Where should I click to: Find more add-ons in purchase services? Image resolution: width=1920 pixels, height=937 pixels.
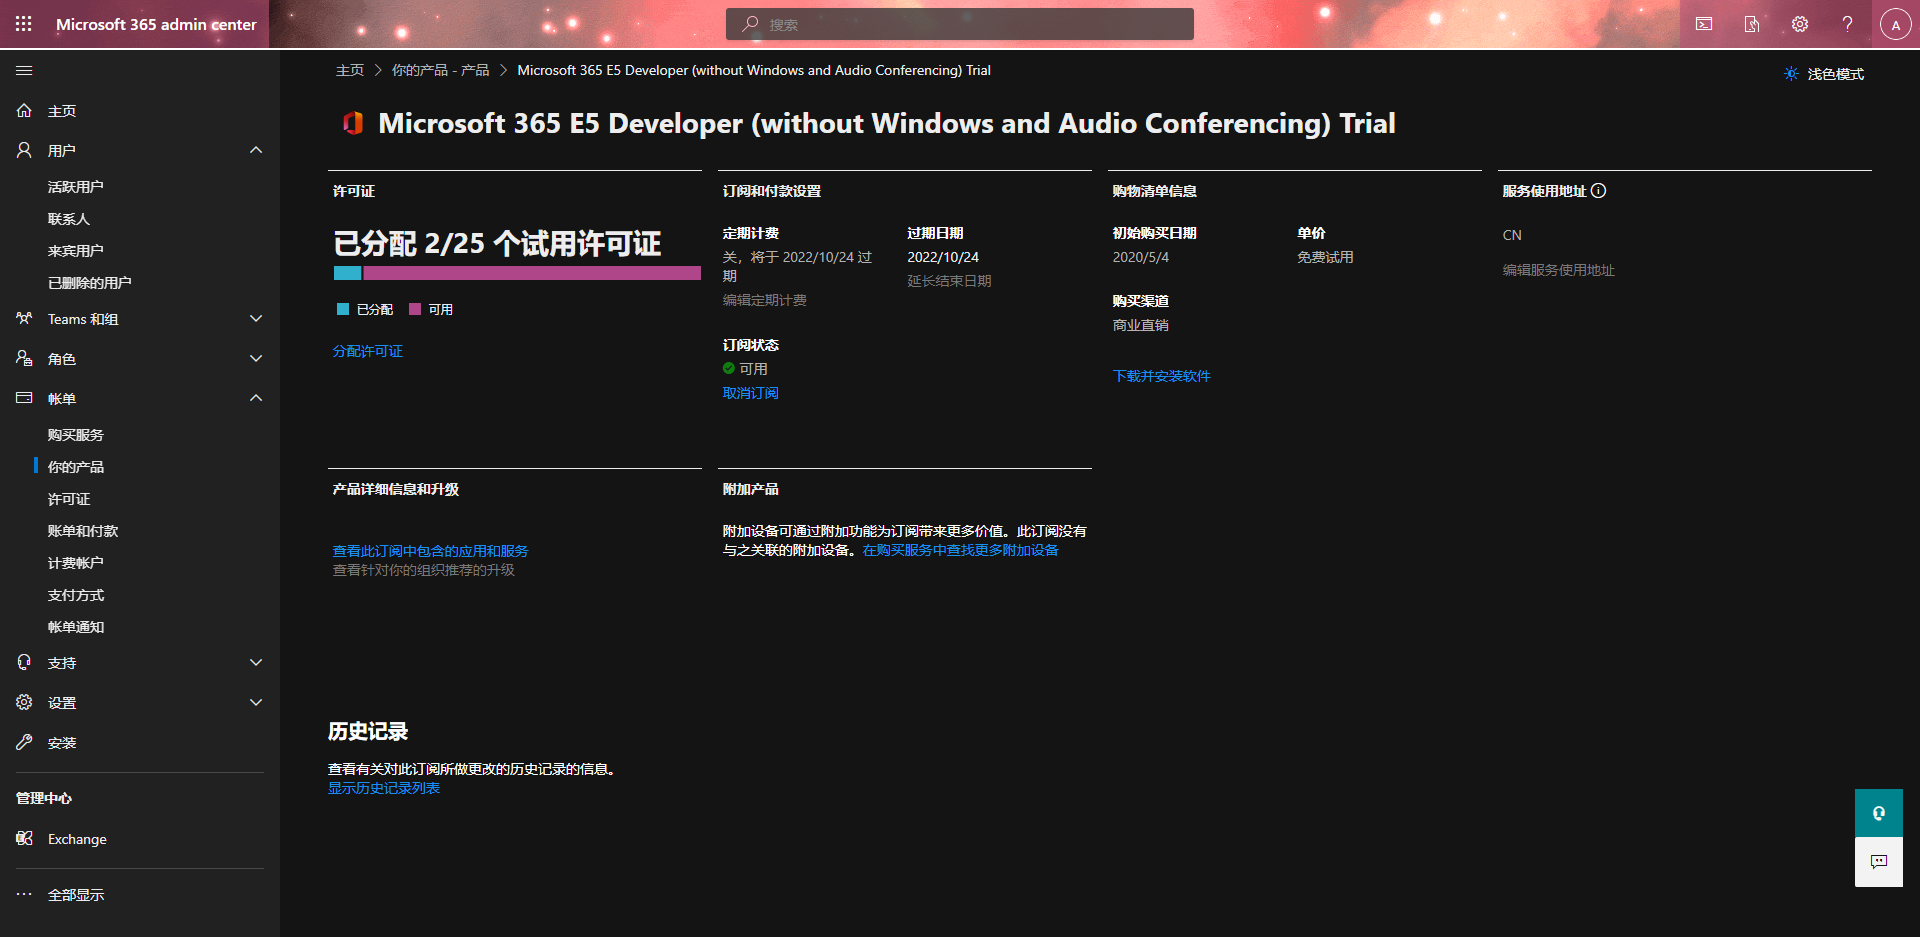coord(961,550)
